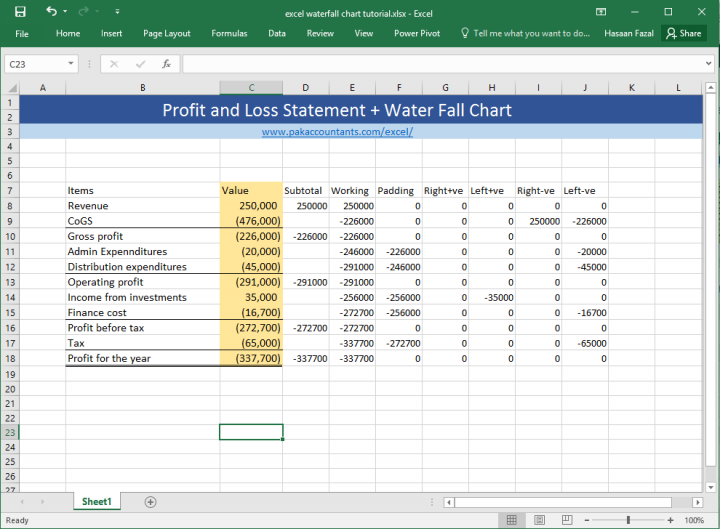Viewport: 720px width, 529px height.
Task: Select the 'Profit for the year' cell
Action: tap(142, 359)
